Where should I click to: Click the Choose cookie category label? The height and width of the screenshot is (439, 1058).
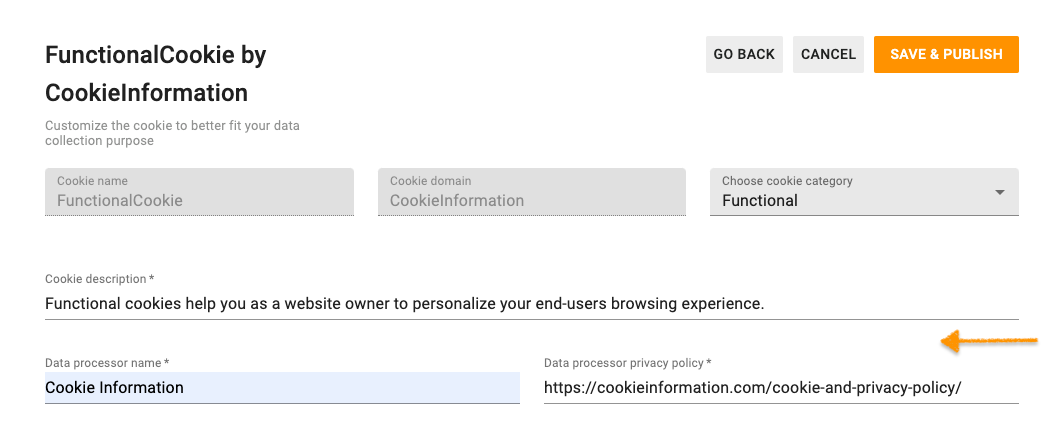tap(787, 181)
